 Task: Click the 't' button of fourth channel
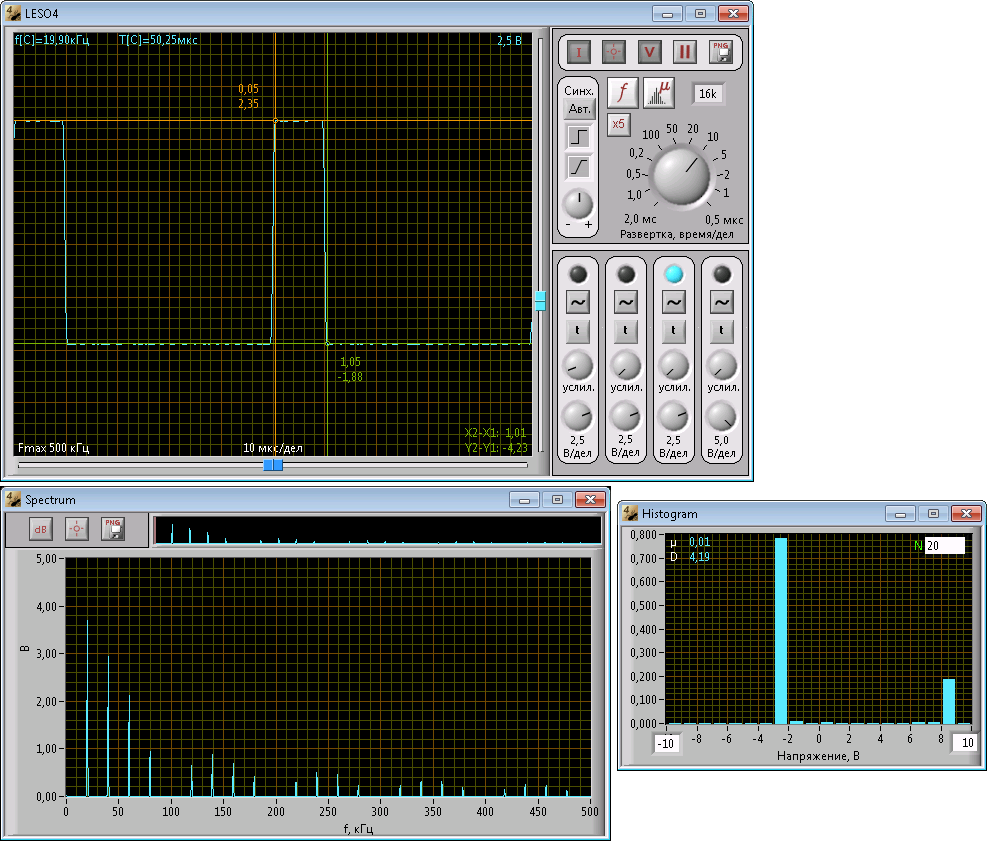[721, 331]
